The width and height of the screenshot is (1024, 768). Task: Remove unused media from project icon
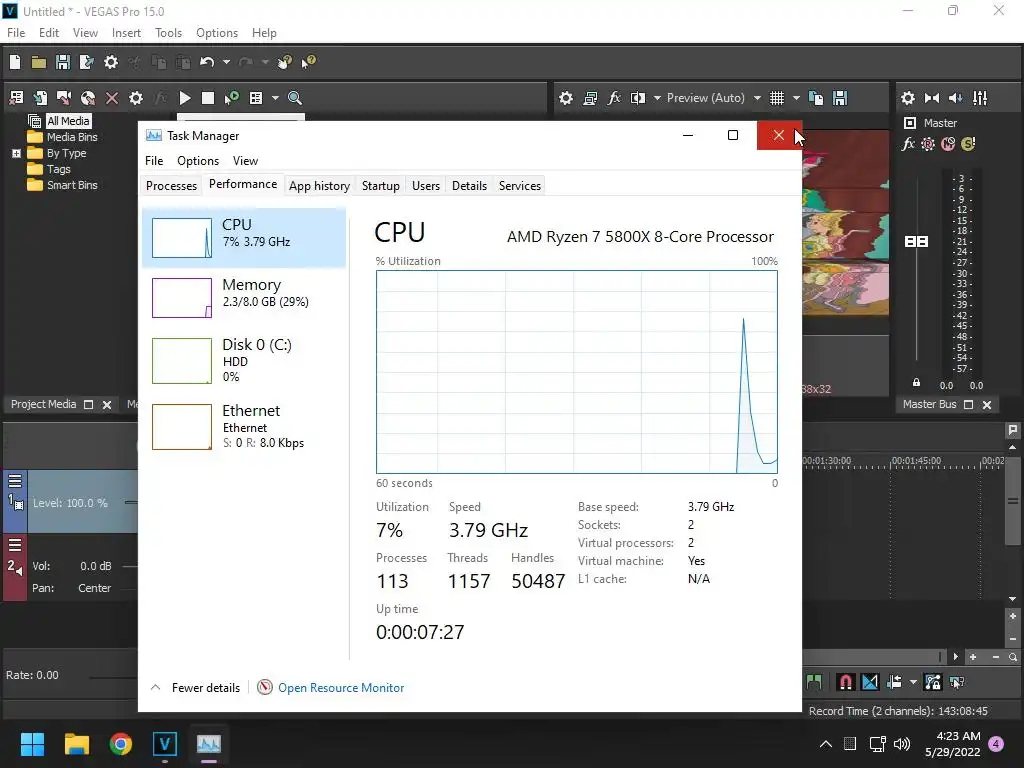coord(16,98)
